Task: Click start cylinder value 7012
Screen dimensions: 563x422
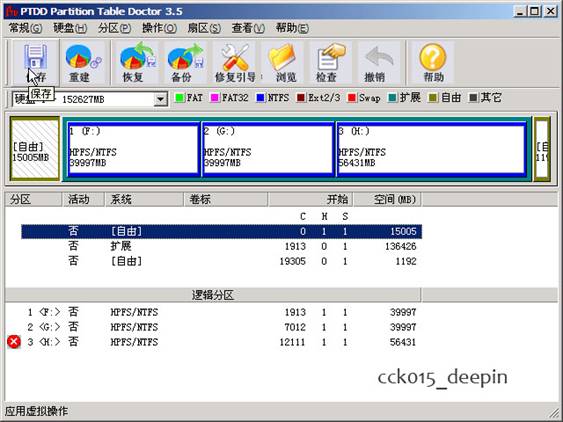Action: click(x=295, y=327)
